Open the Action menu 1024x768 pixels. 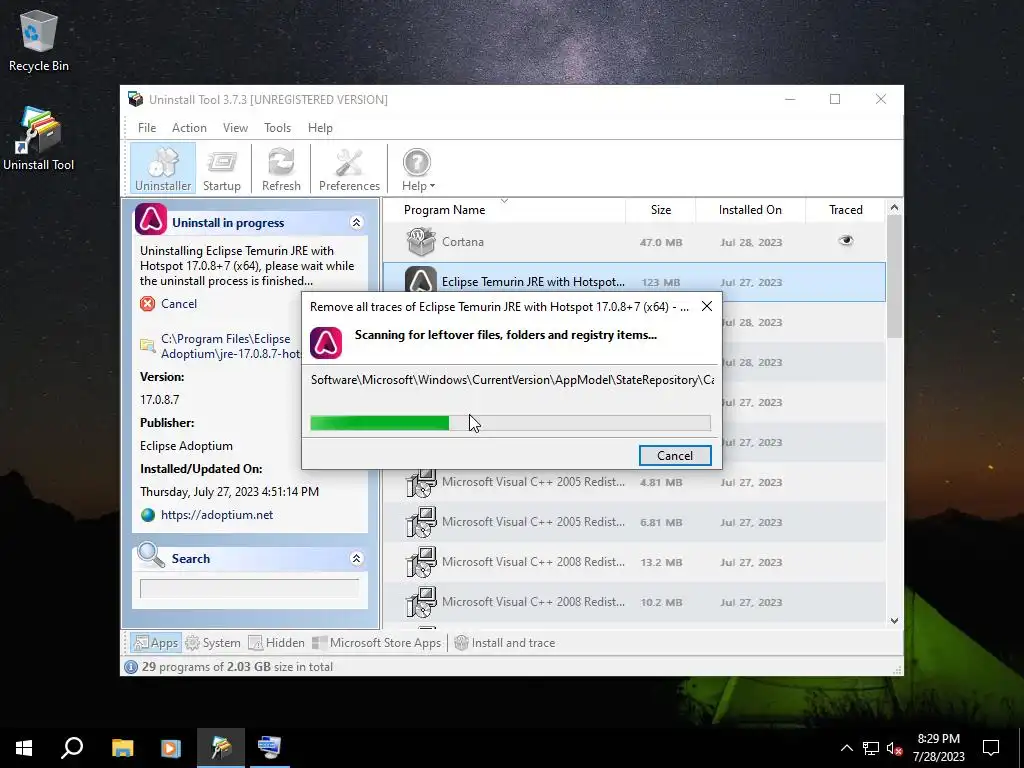click(x=189, y=128)
